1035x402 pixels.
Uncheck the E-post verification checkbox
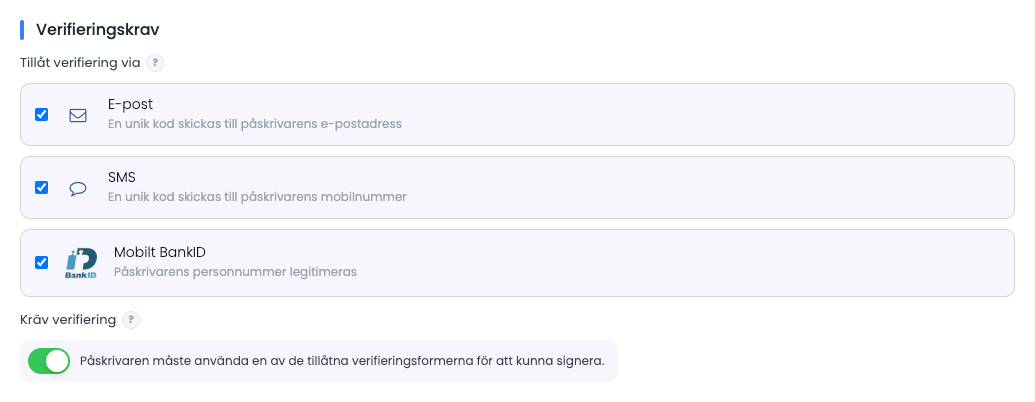click(42, 115)
